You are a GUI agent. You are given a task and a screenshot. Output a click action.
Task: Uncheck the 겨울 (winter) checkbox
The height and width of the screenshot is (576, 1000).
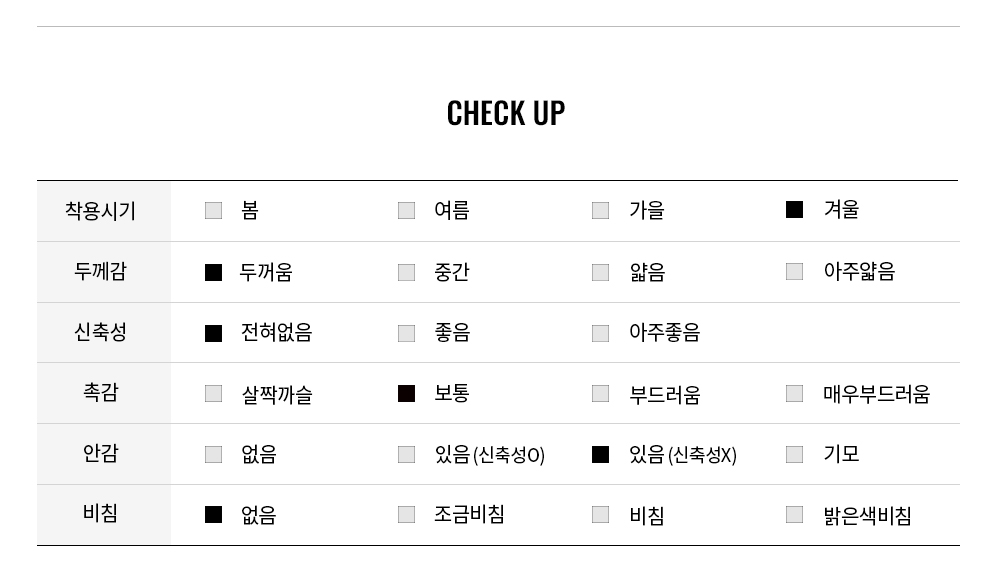[x=794, y=210]
